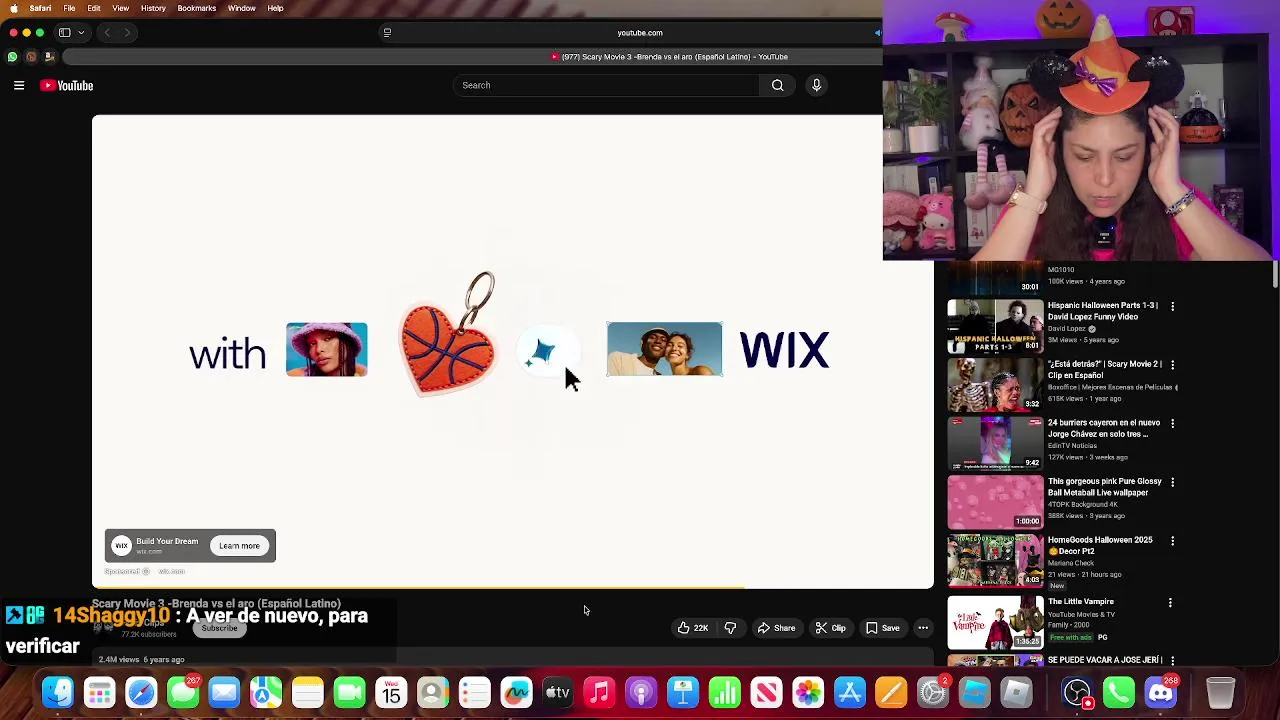Click the youtube.com address bar

point(640,33)
